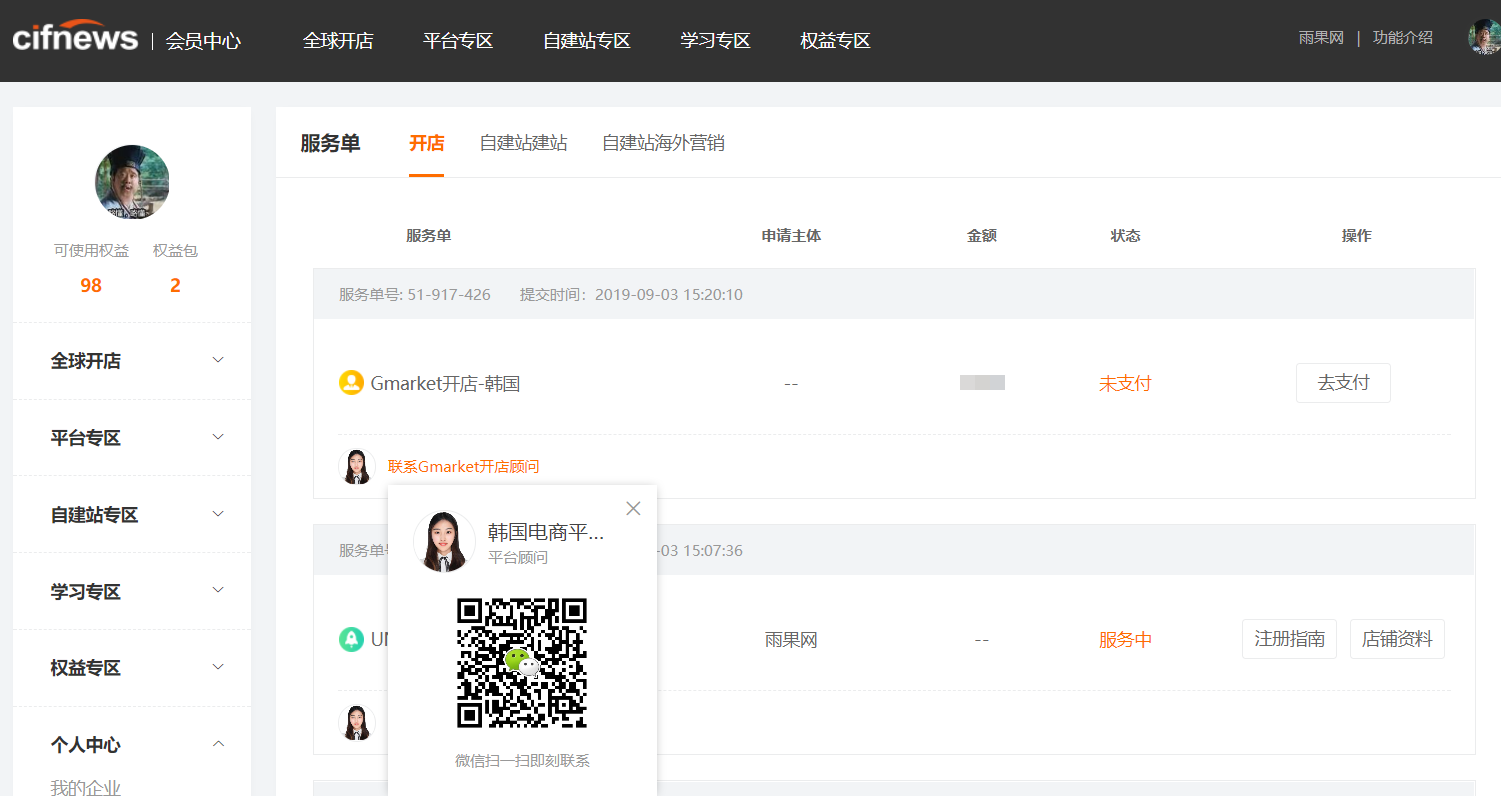Viewport: 1501px width, 796px height.
Task: Click the green rocket service icon
Action: pyautogui.click(x=351, y=639)
